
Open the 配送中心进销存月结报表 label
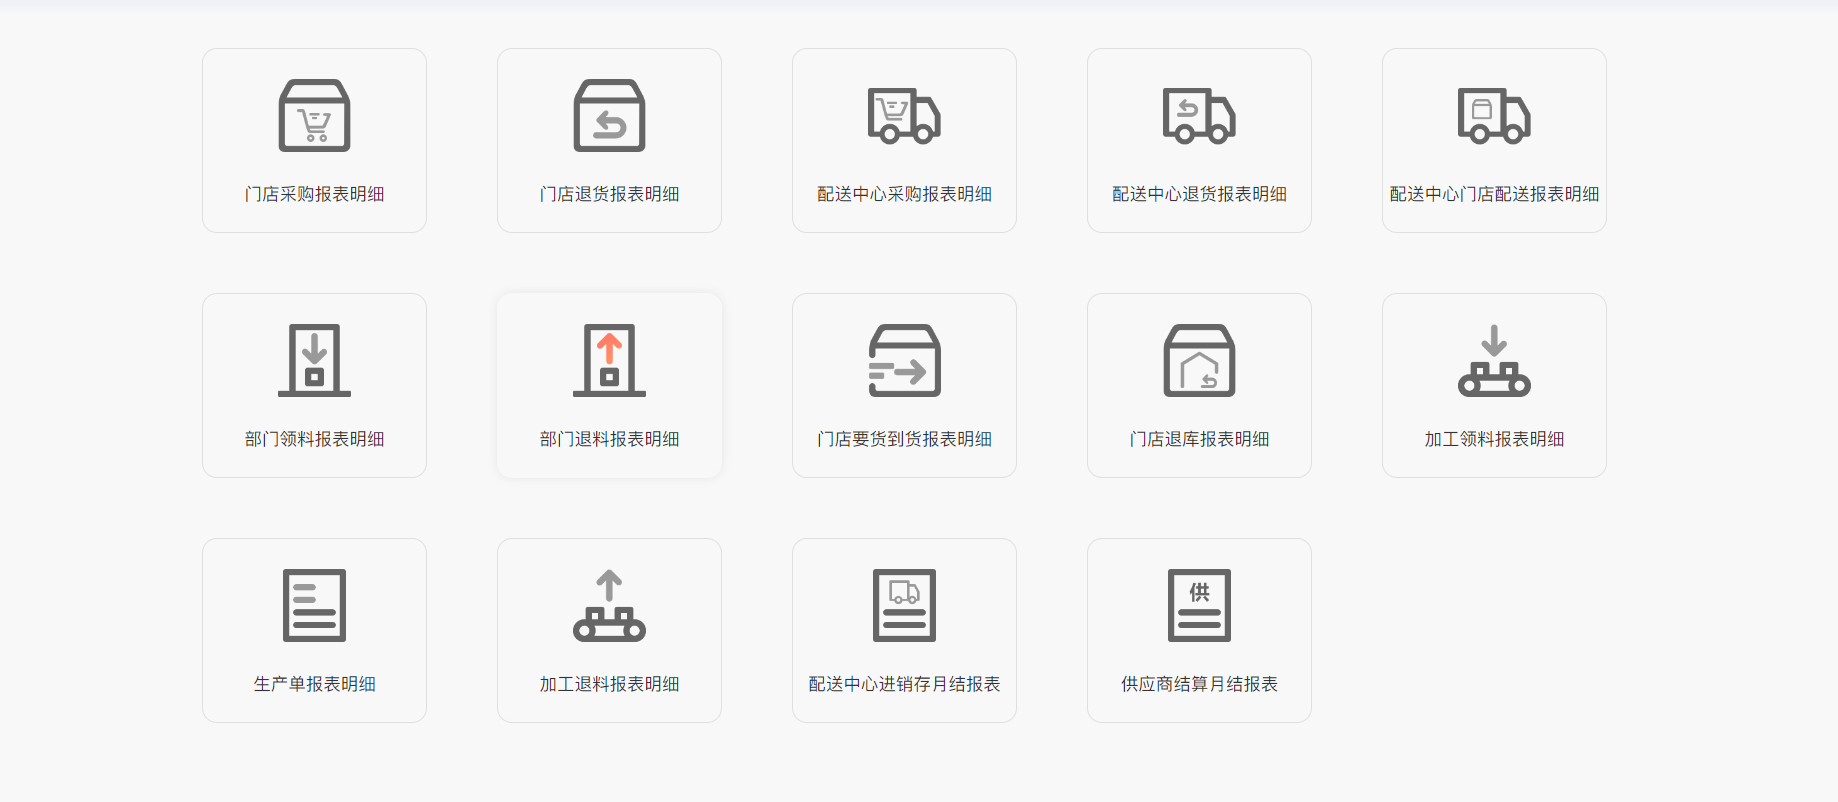(x=904, y=684)
